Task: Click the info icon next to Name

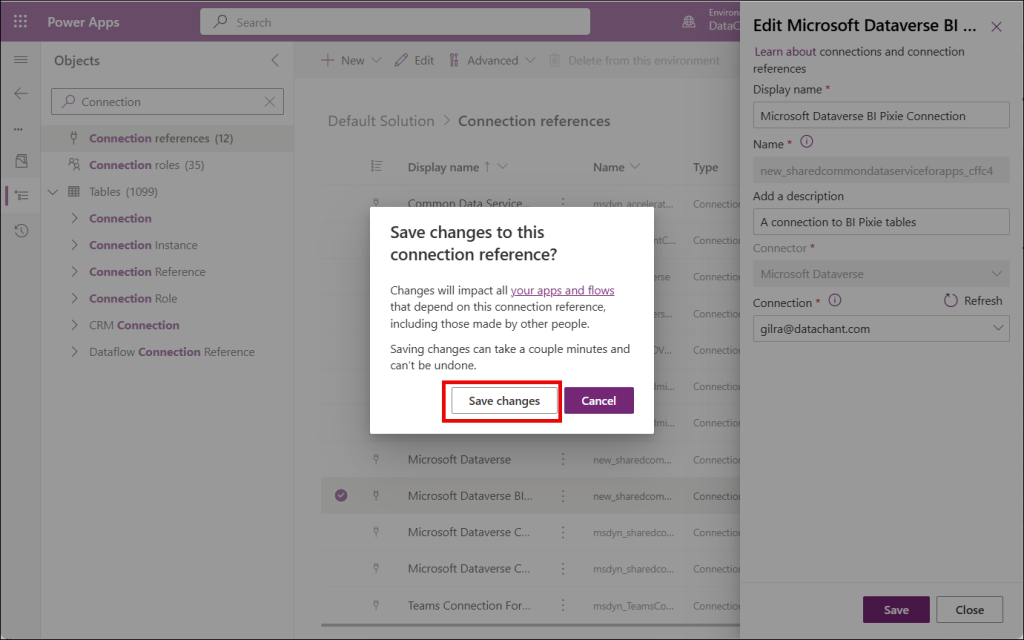Action: [x=807, y=143]
